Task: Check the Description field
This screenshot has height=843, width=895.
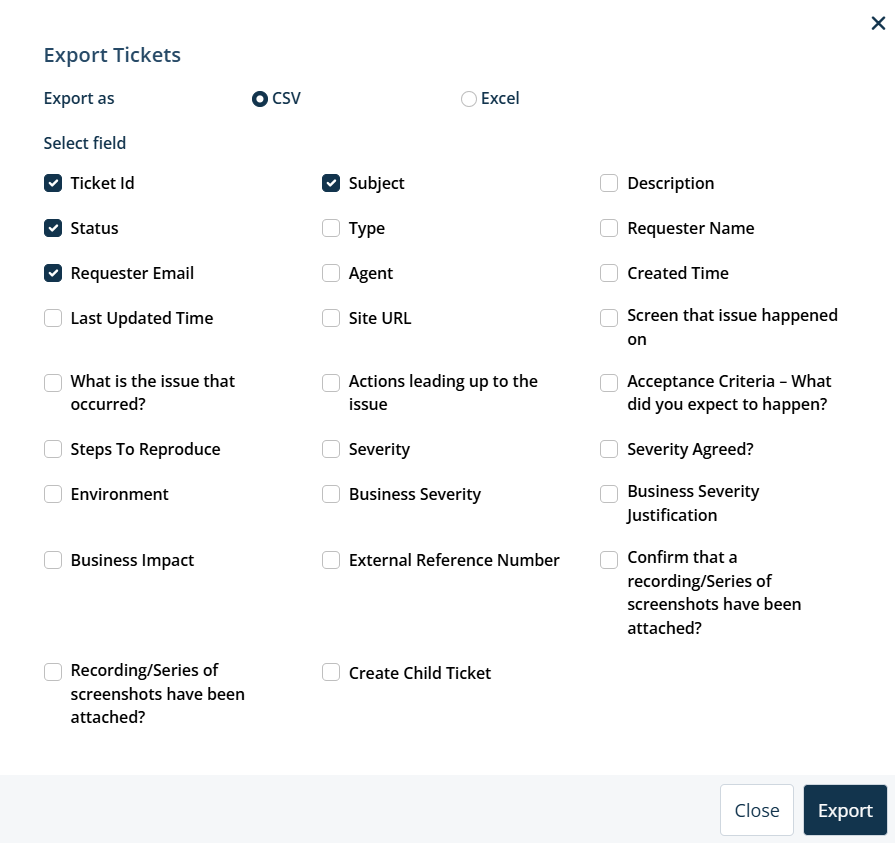Action: [609, 183]
